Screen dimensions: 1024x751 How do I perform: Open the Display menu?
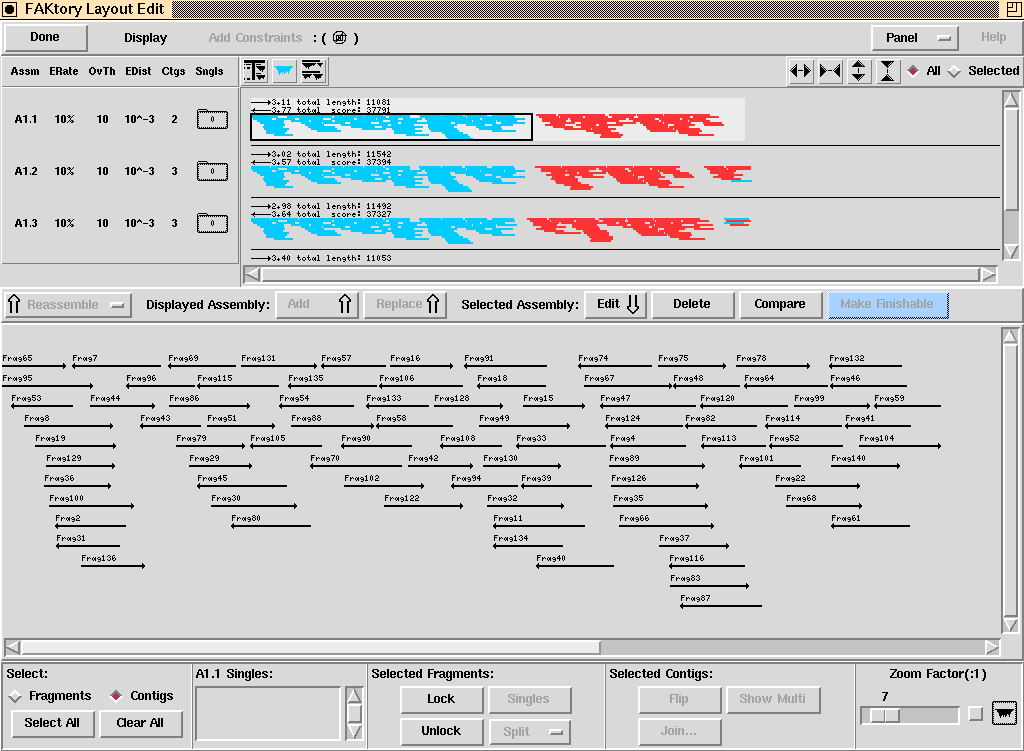pos(145,38)
